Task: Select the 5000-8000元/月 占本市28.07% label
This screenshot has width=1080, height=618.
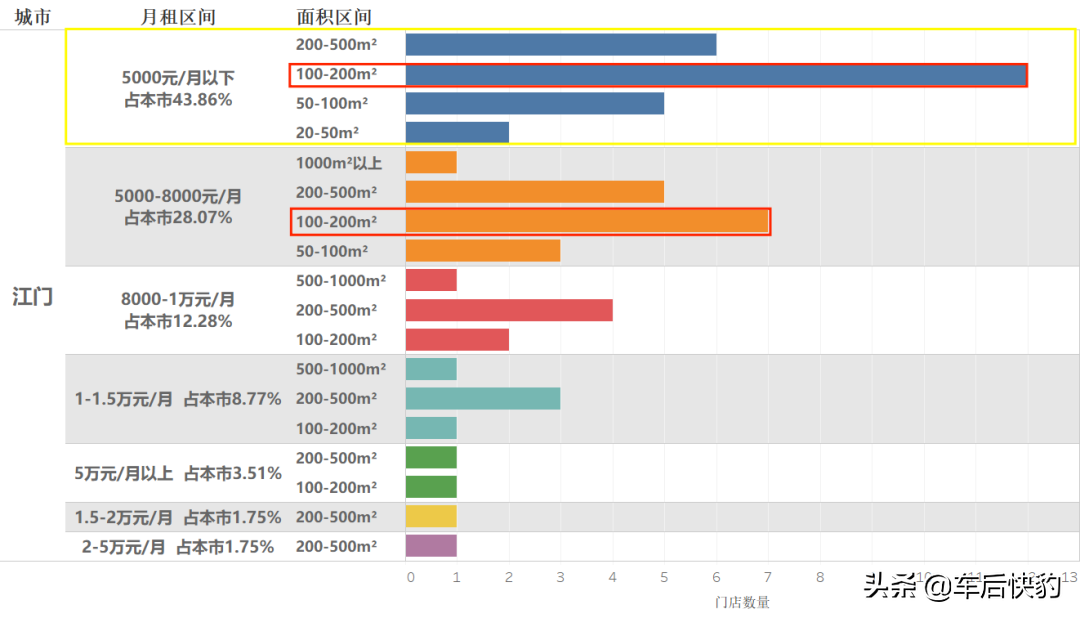Action: [178, 207]
